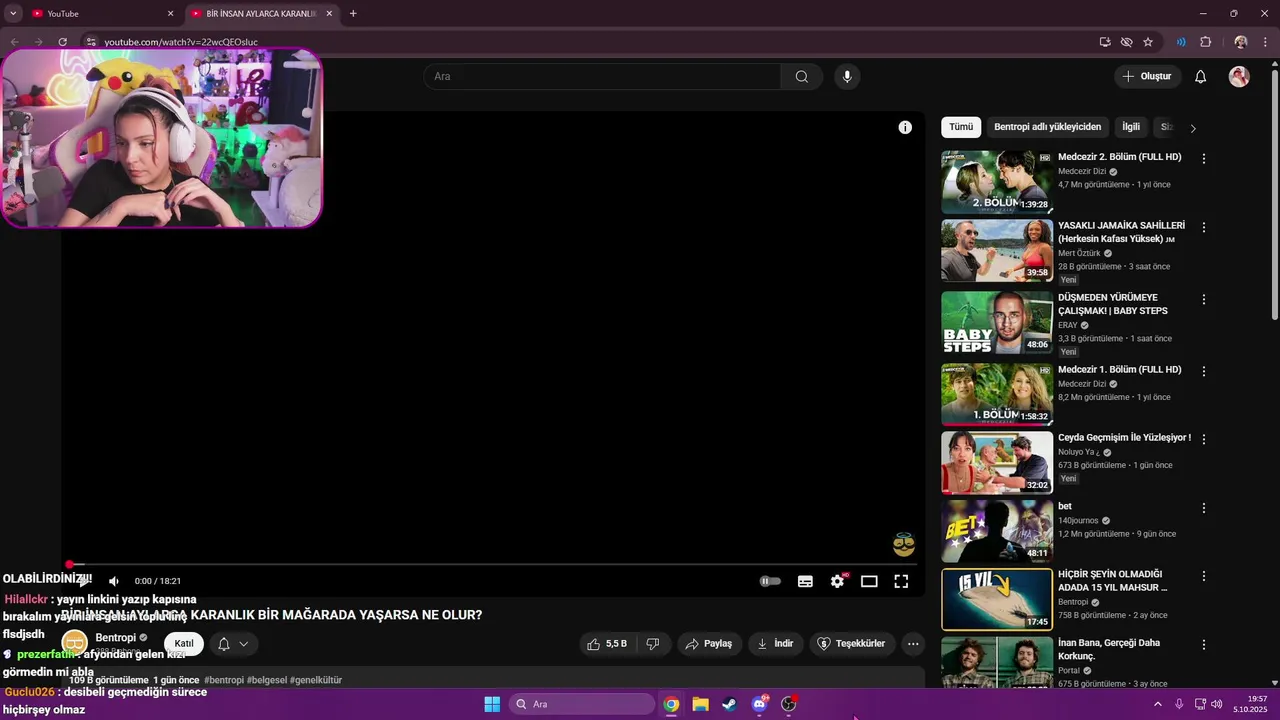Switch to the YouTube browser tab

[100, 14]
